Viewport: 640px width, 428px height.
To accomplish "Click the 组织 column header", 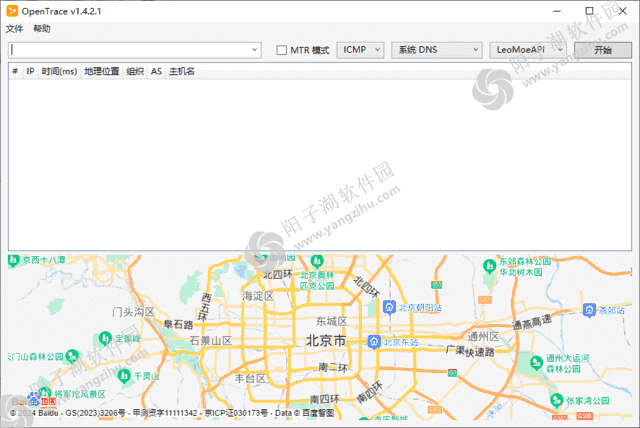I will click(135, 71).
